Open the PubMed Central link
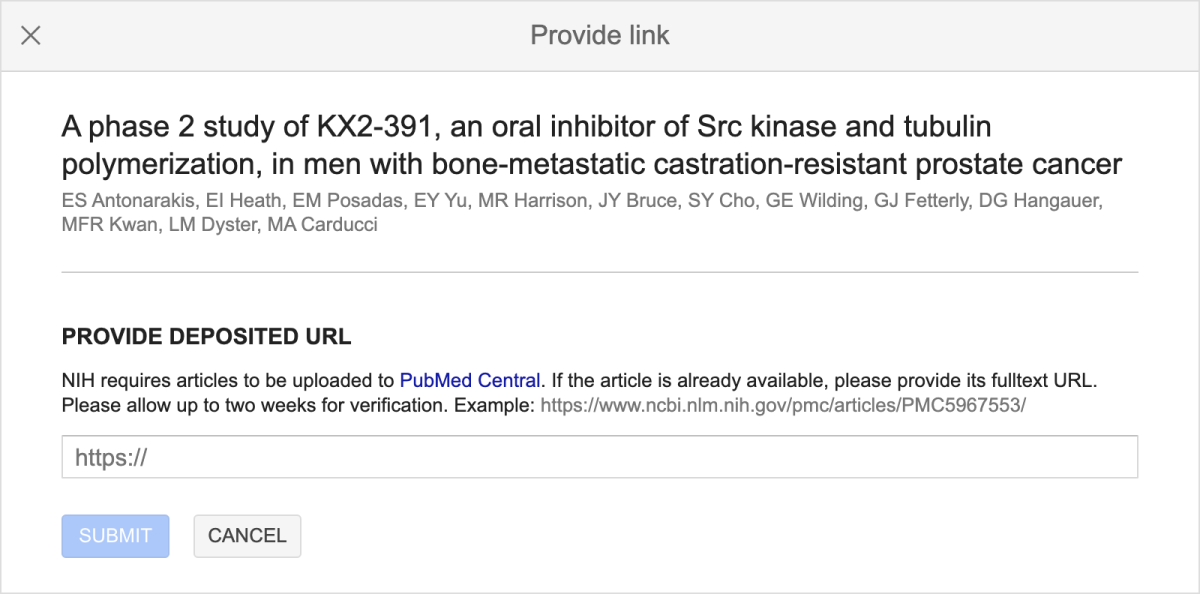Screen dimensions: 1200x595 pyautogui.click(x=470, y=381)
